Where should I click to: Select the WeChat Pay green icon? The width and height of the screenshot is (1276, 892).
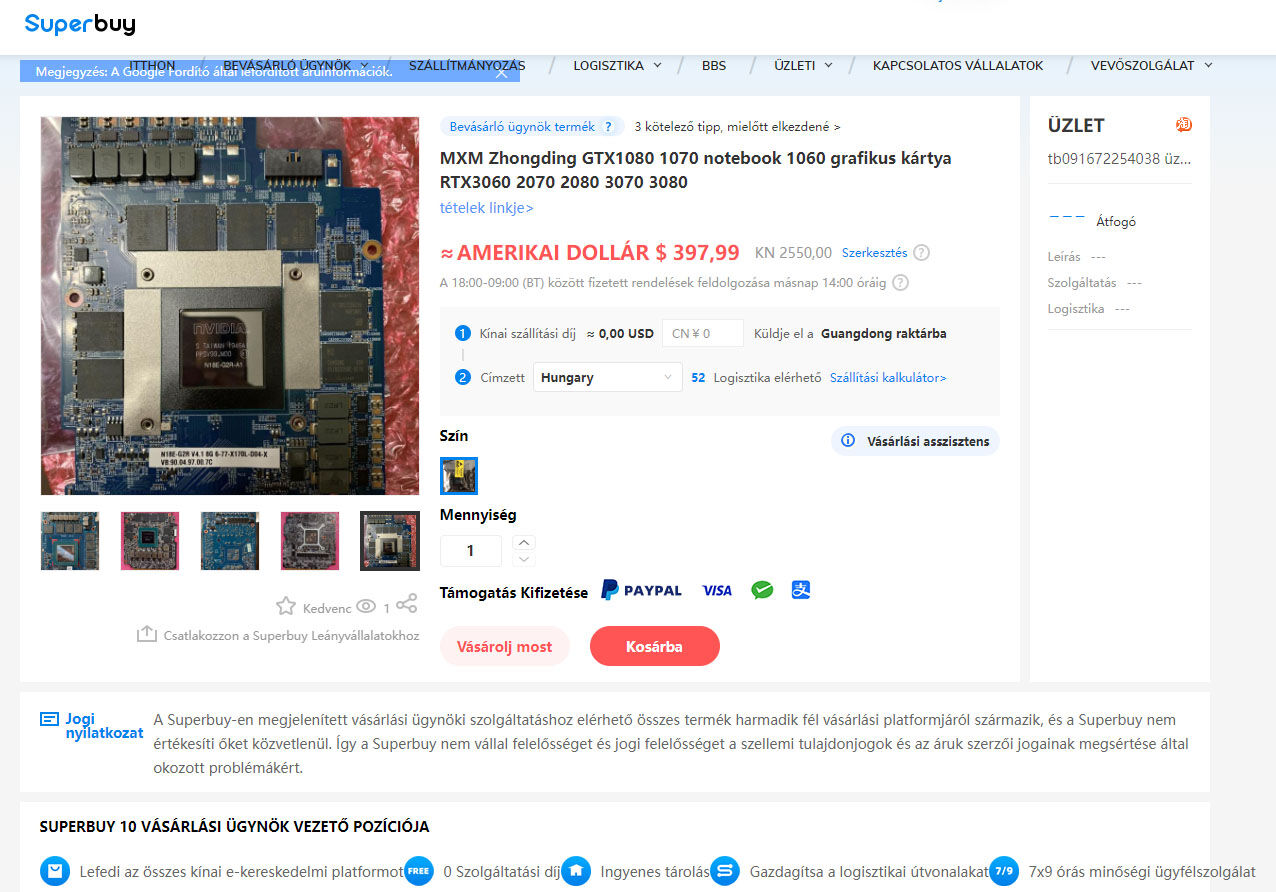pyautogui.click(x=763, y=590)
